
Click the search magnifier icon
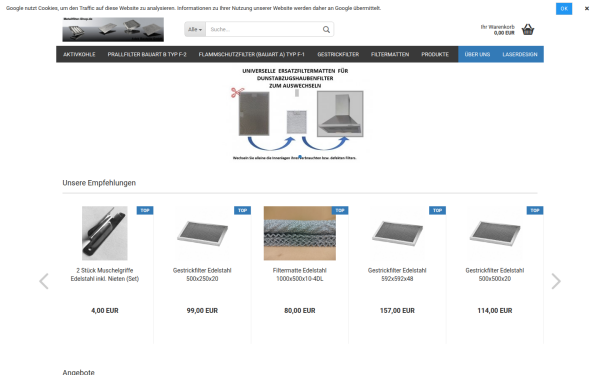(x=326, y=29)
